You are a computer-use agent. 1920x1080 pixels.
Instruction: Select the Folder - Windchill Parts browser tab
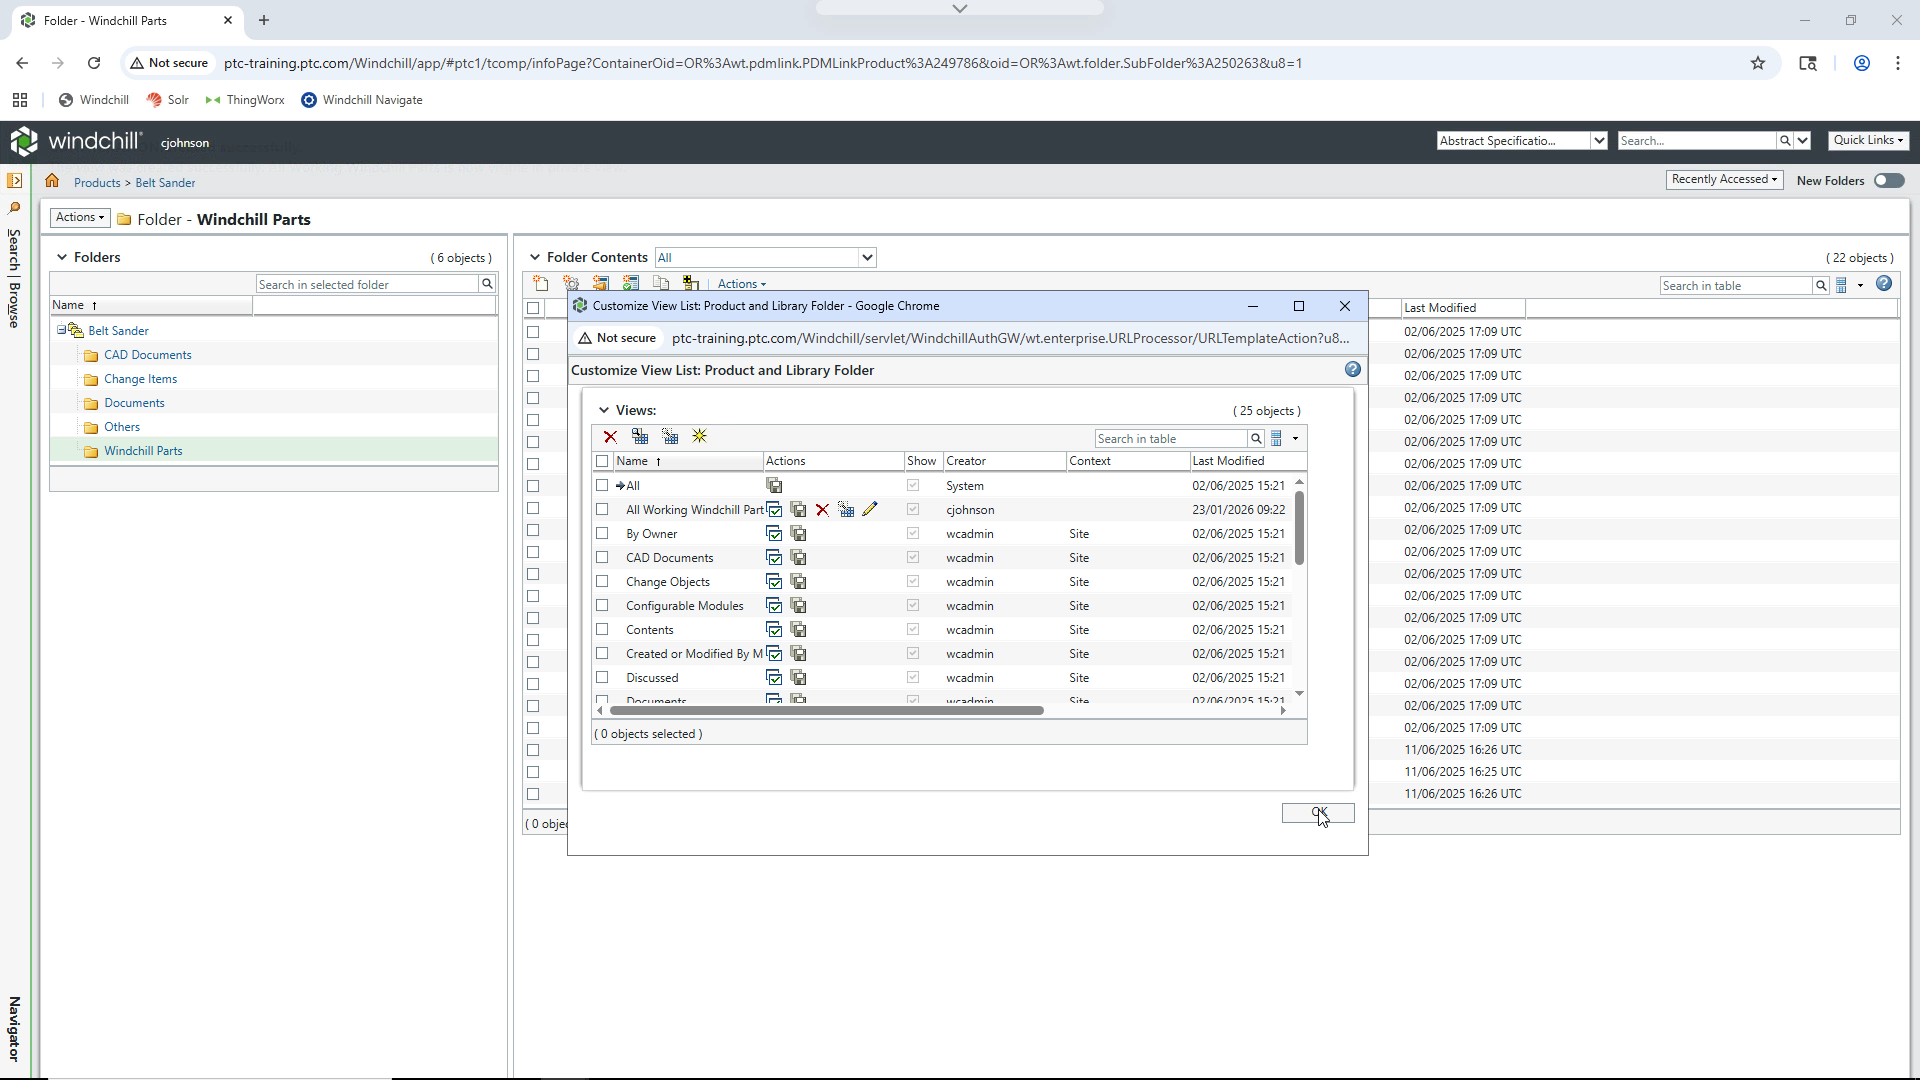click(x=127, y=20)
